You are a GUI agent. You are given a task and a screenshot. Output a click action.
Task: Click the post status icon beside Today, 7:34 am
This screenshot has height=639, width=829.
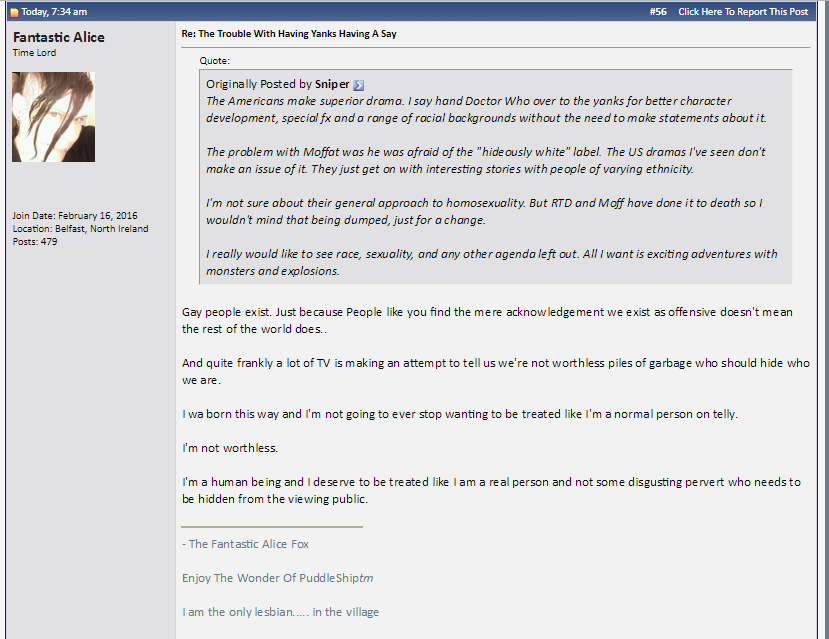[15, 12]
